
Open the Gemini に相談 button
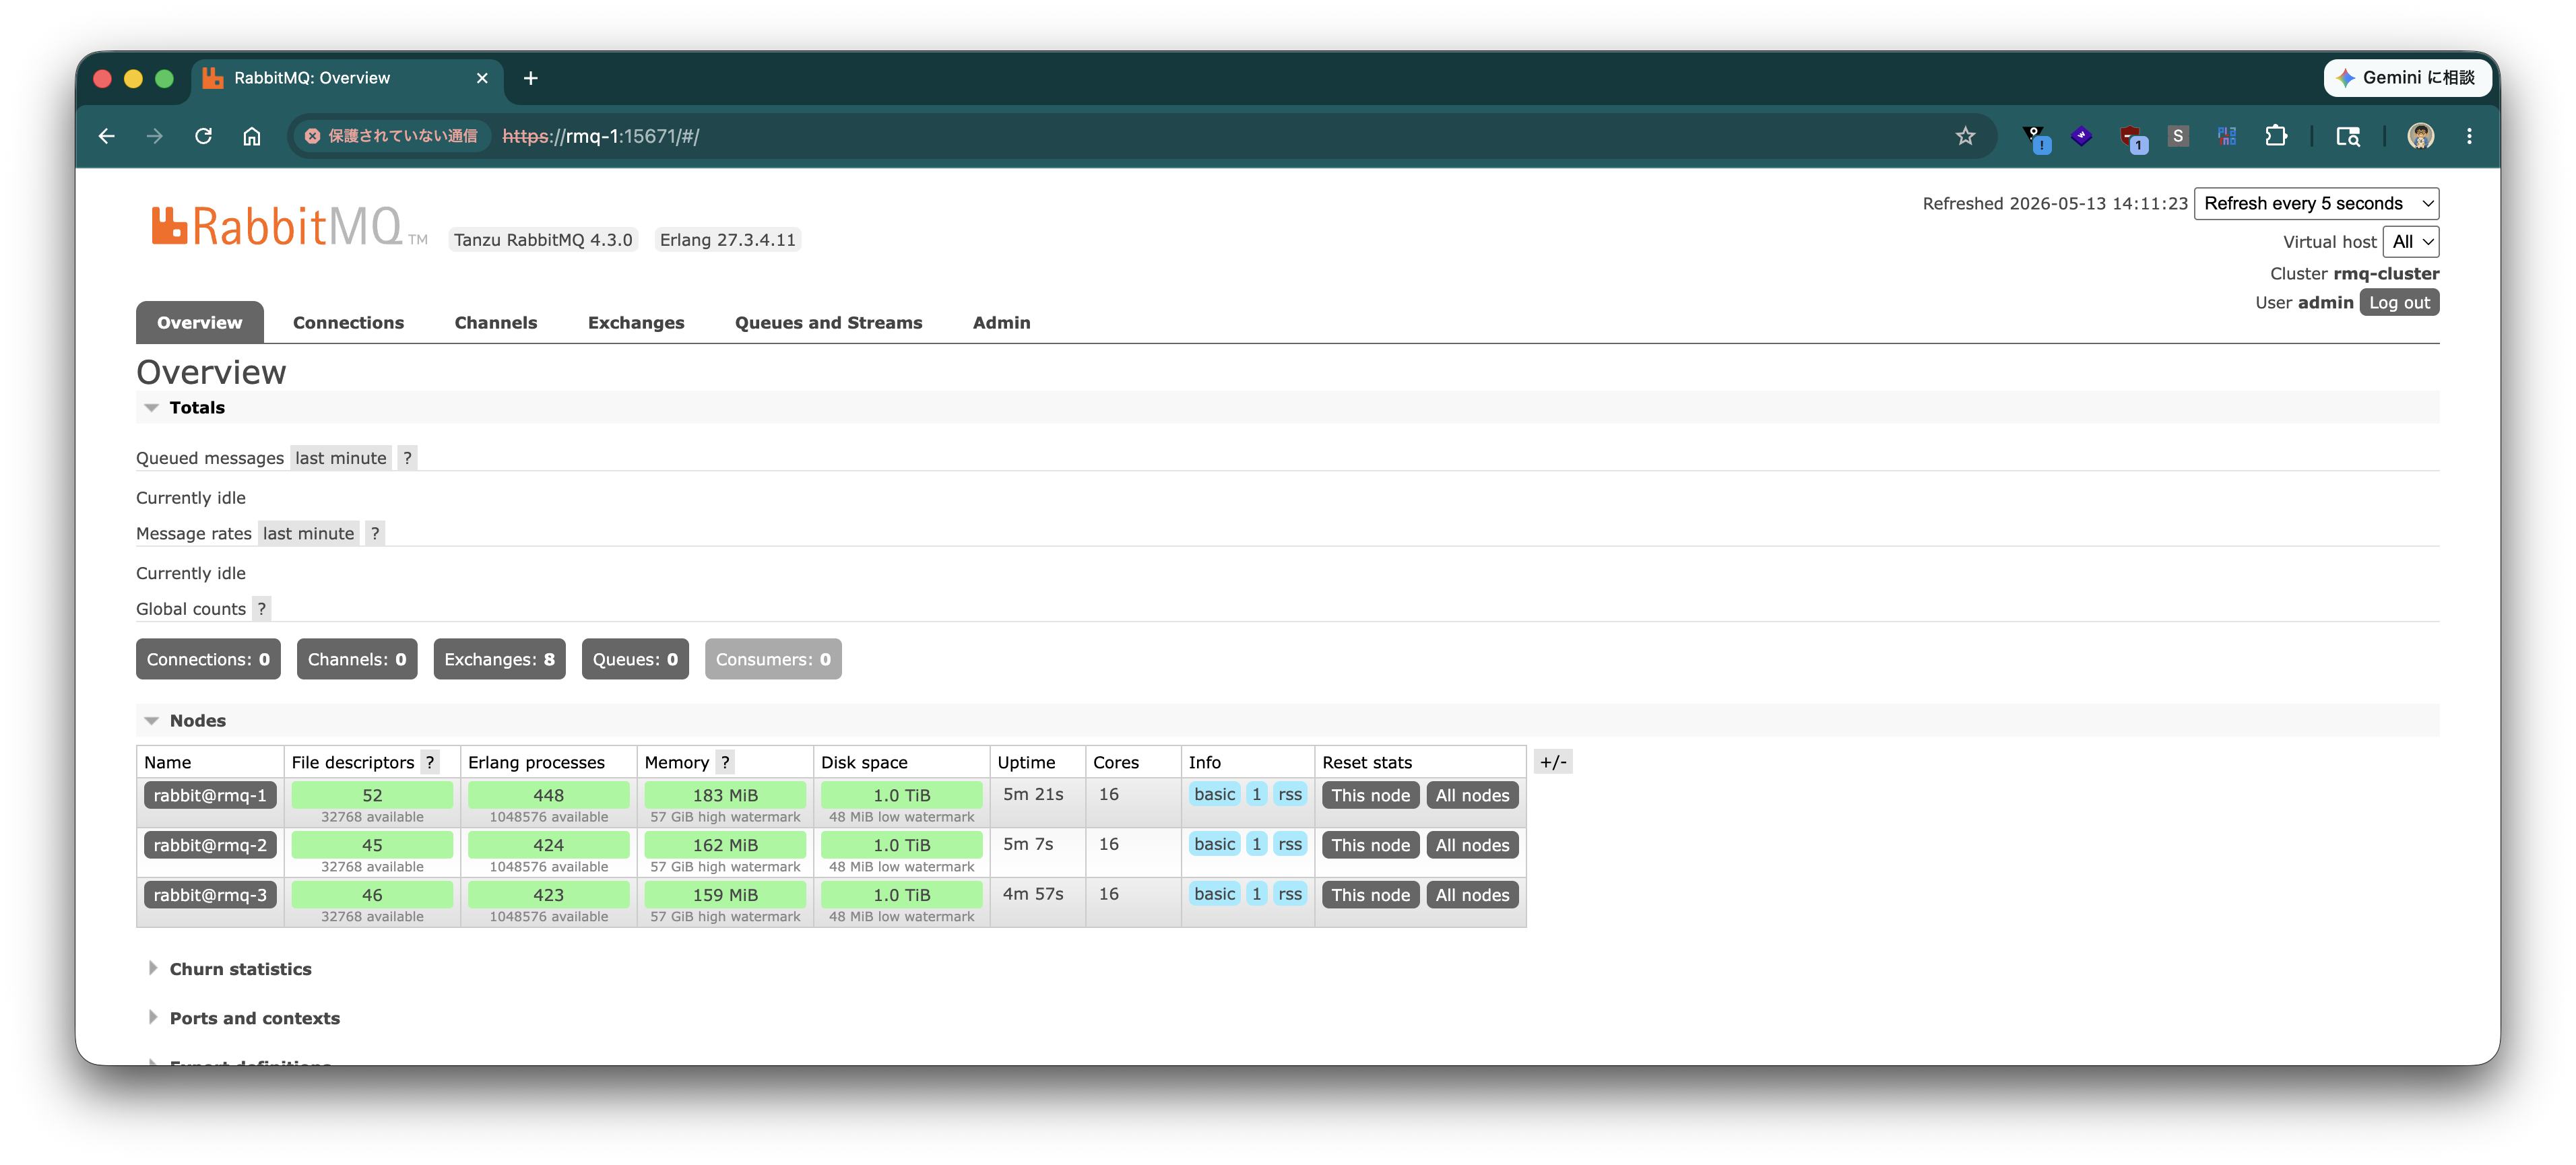click(2407, 78)
